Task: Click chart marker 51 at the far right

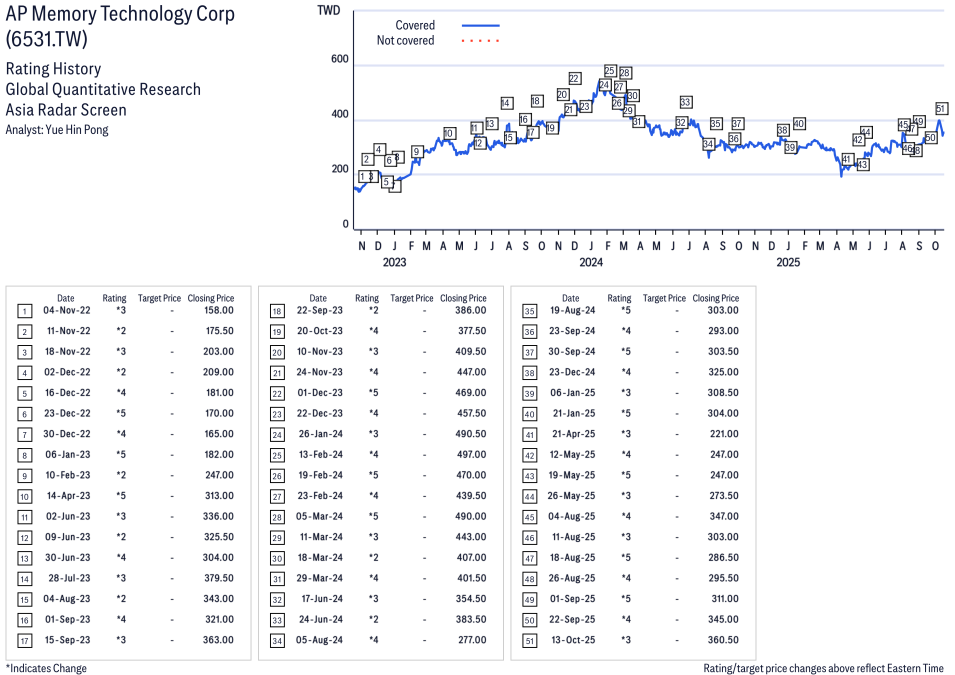Action: pyautogui.click(x=941, y=108)
